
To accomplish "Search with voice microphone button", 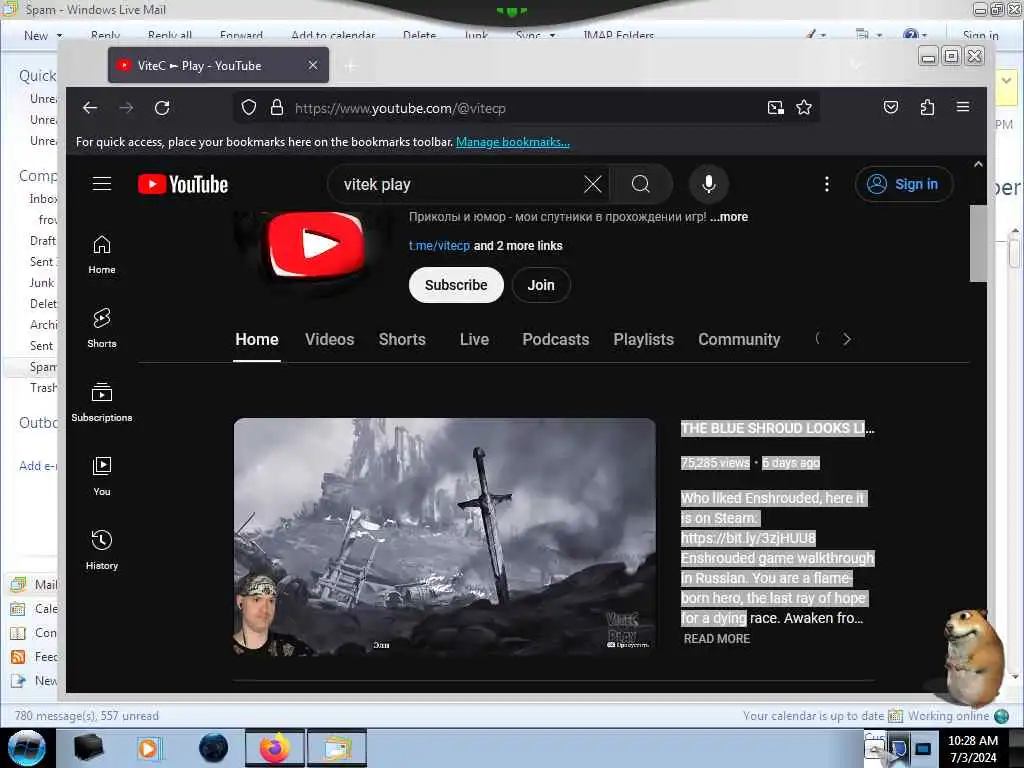I will [709, 184].
